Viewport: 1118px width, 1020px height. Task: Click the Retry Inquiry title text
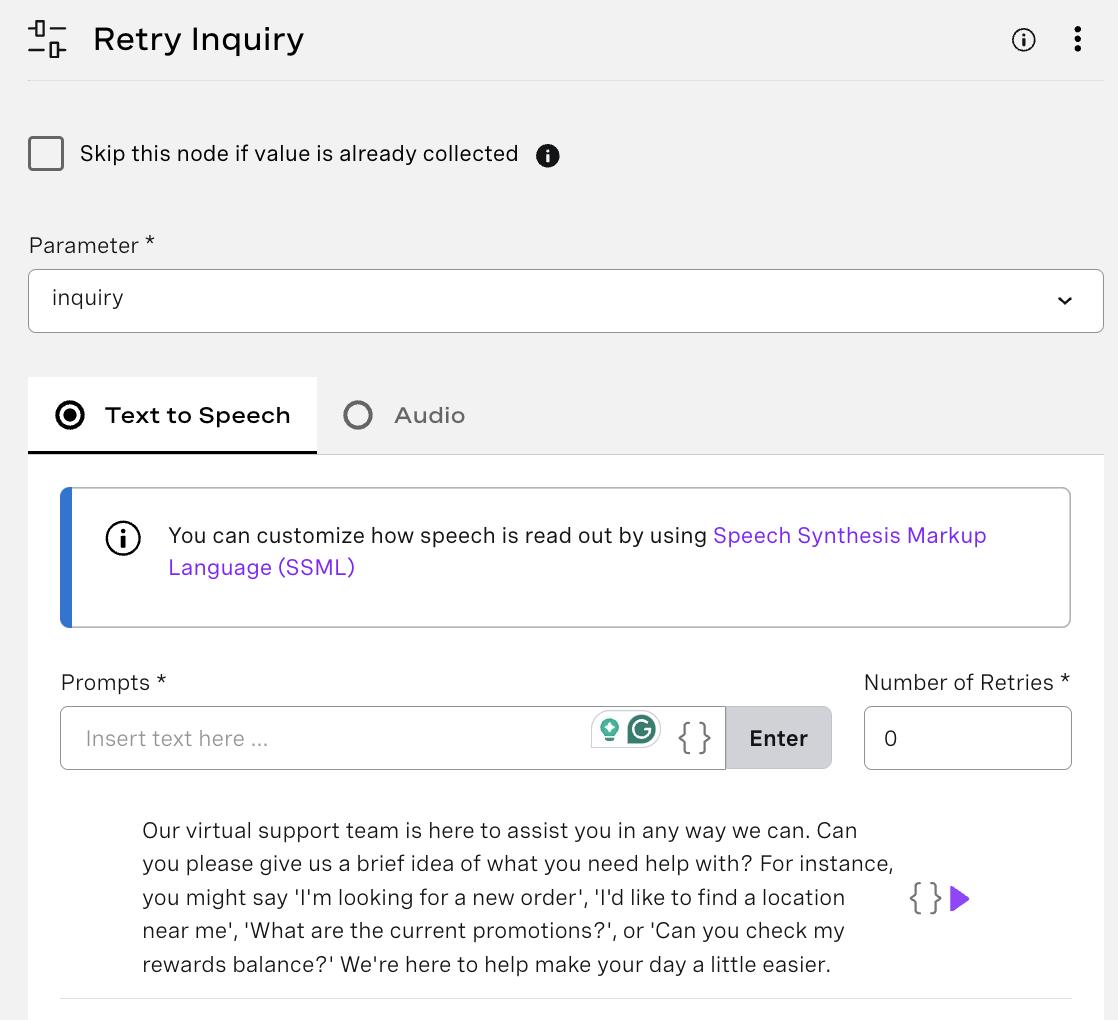coord(198,40)
